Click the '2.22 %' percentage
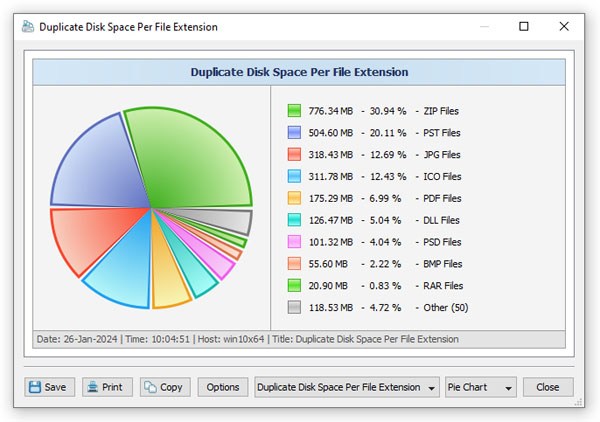The image size is (600, 422). 385,264
